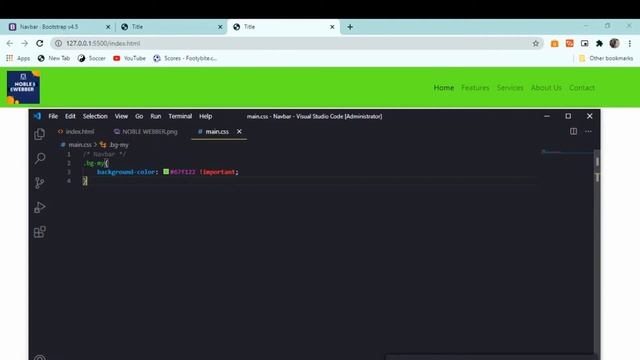
Task: Reload the browser page
Action: coord(40,43)
